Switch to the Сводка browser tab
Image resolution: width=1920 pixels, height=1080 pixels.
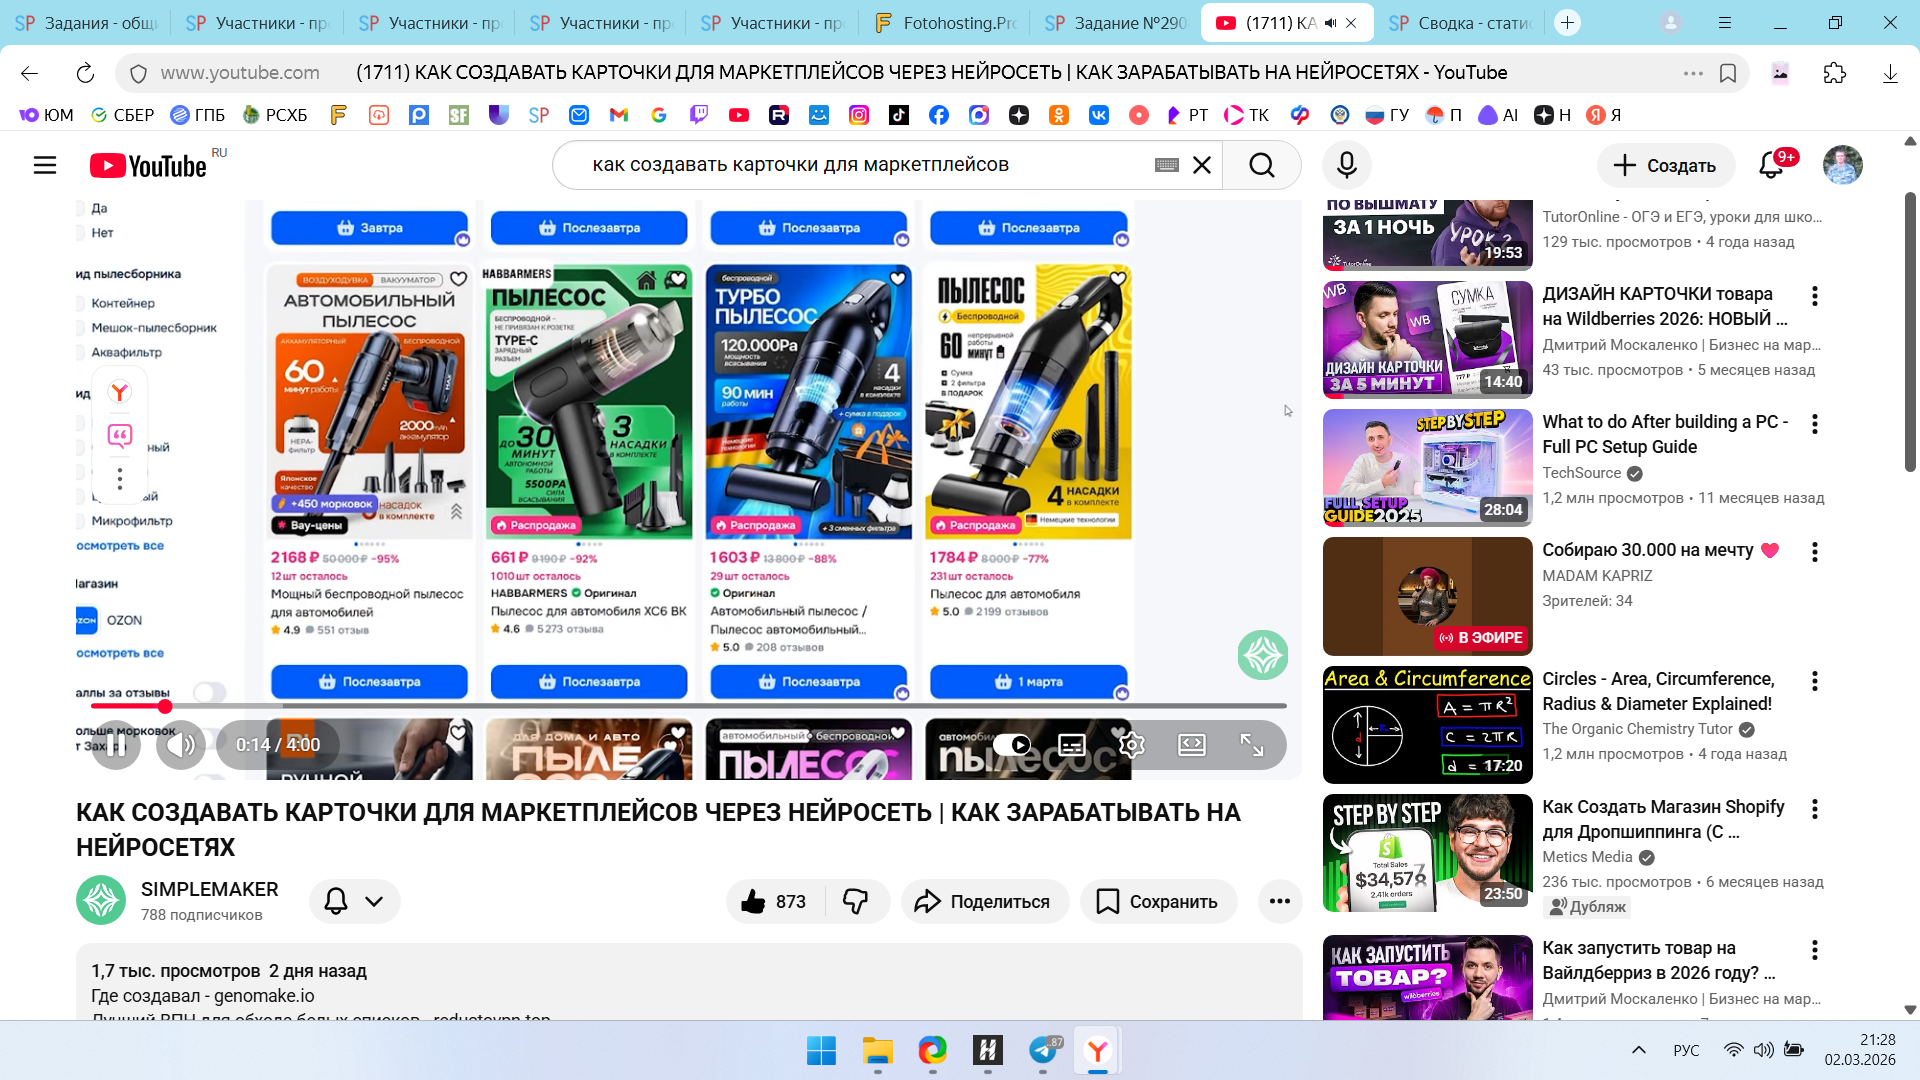[x=1458, y=23]
